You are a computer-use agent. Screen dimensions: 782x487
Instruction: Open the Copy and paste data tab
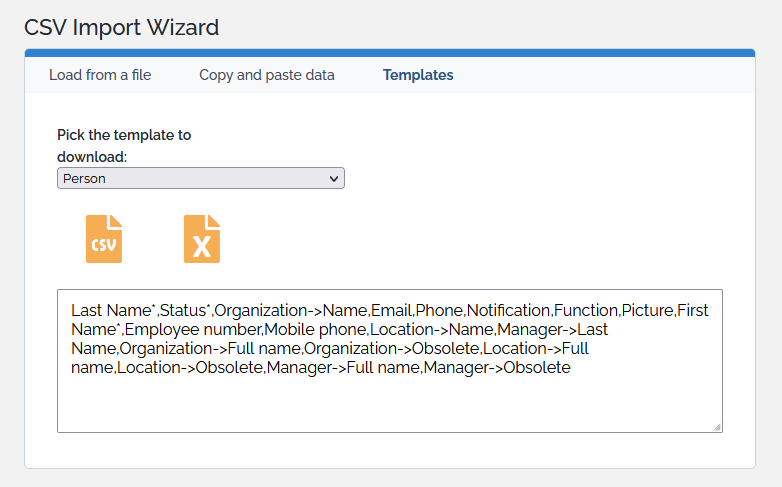pos(267,75)
